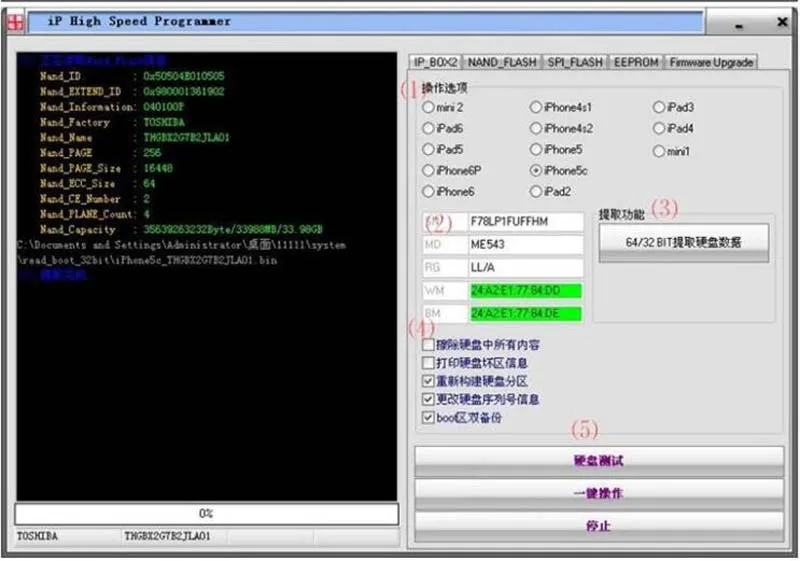Switch to the EEPROM tab
Viewport: 800px width, 561px height.
[636, 62]
